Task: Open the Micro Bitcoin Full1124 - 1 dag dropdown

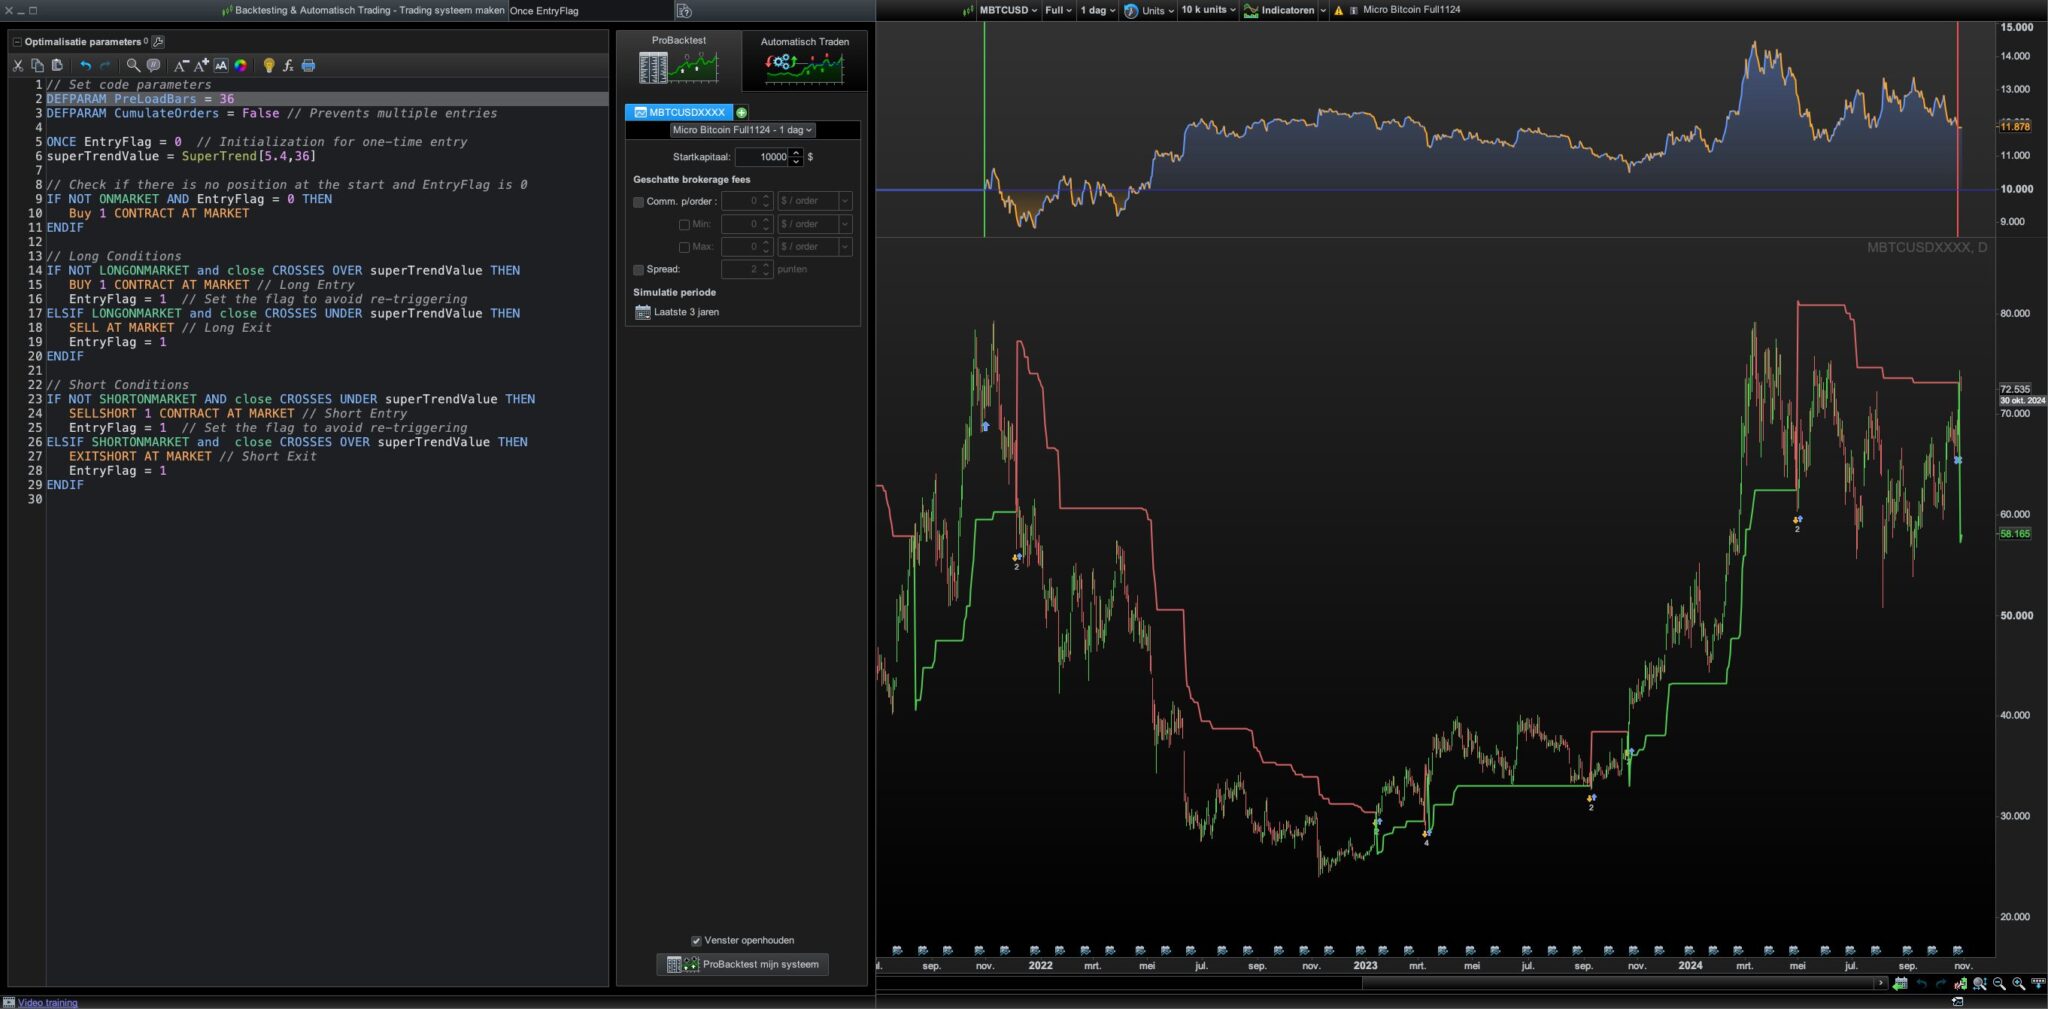Action: pyautogui.click(x=742, y=130)
